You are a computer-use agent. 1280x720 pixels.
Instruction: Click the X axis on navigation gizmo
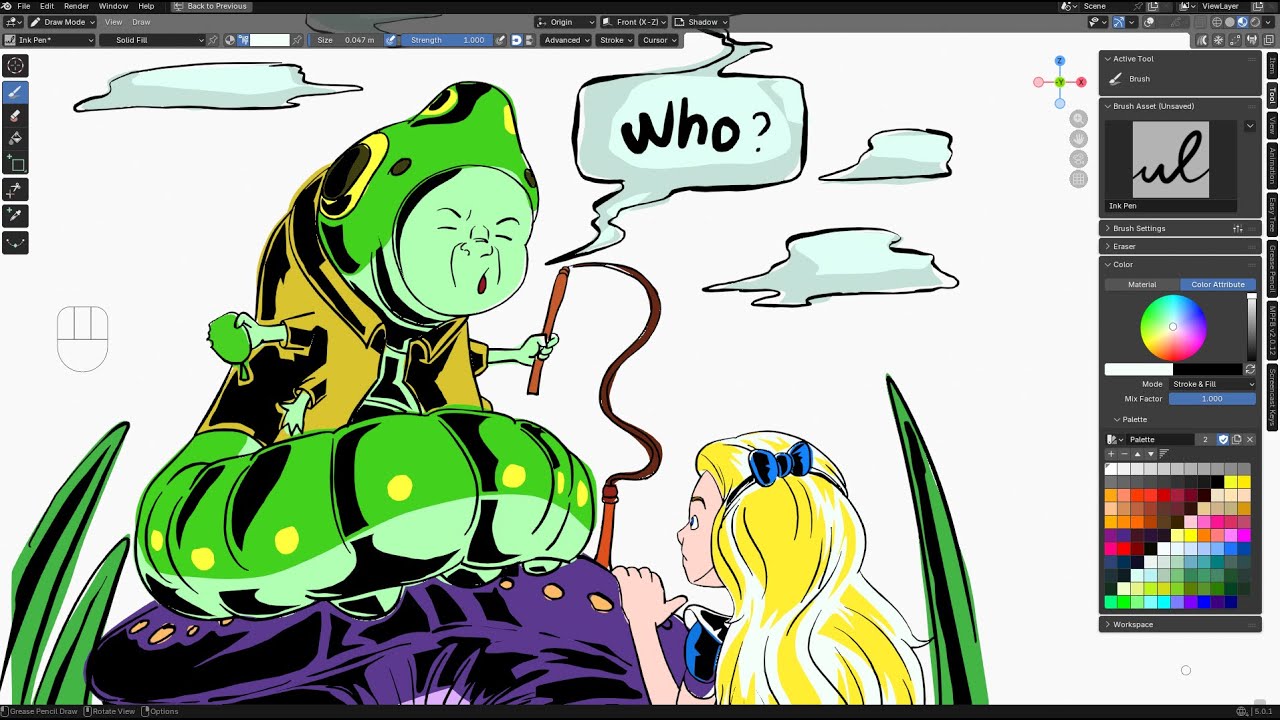click(1082, 82)
